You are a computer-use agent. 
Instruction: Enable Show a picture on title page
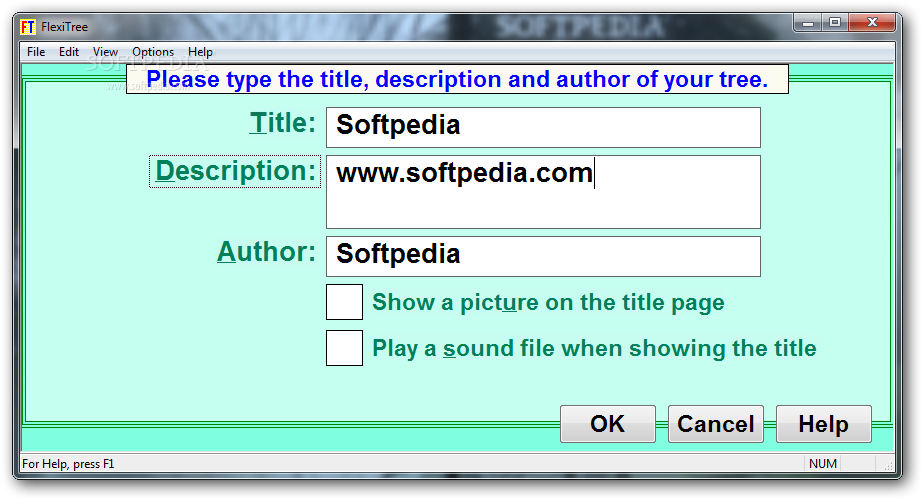point(344,302)
